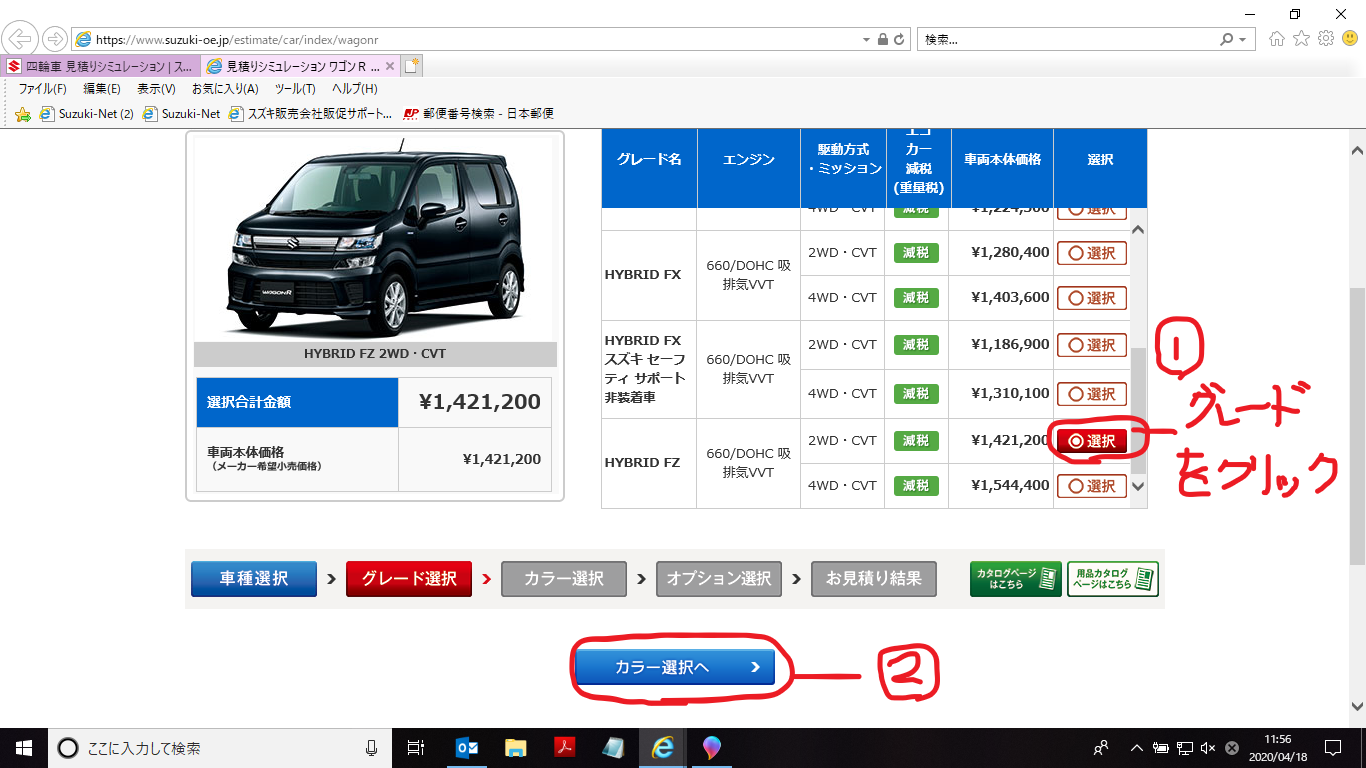Switch to the 四輪車 見積りシミュレーション tab
Image resolution: width=1366 pixels, height=768 pixels.
click(100, 66)
